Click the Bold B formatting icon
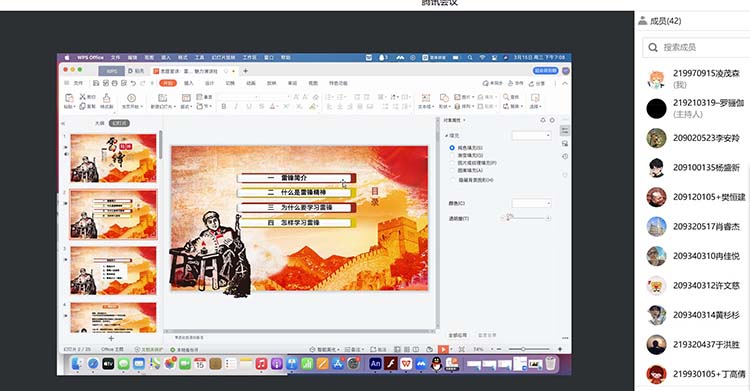Screen dimensions: 750x391 223,106
